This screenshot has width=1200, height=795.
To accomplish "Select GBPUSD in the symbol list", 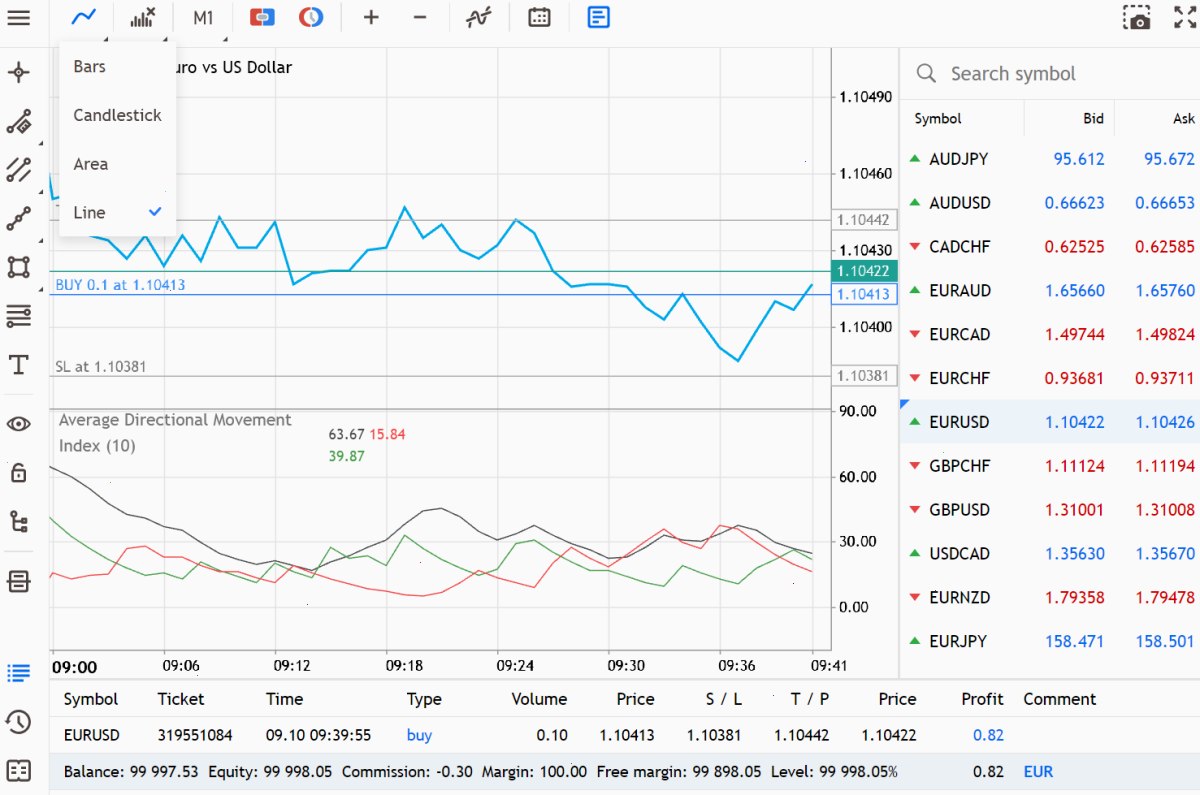I will [x=1049, y=510].
